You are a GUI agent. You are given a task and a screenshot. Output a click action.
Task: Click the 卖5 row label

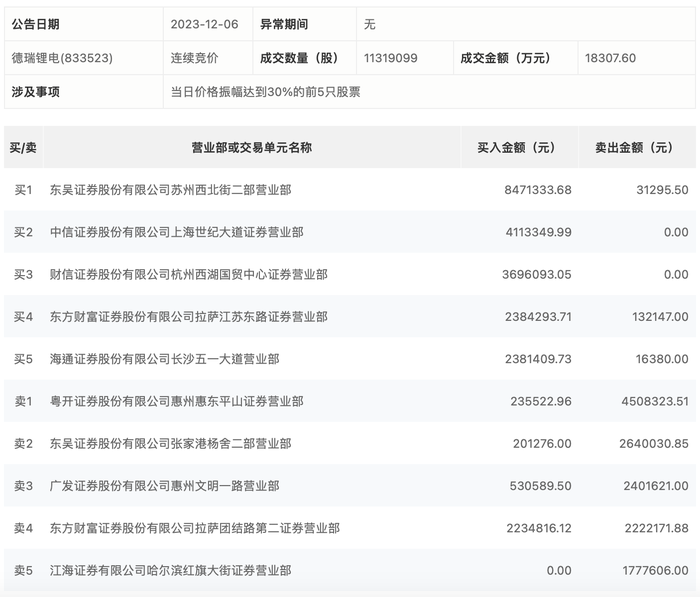pos(23,571)
